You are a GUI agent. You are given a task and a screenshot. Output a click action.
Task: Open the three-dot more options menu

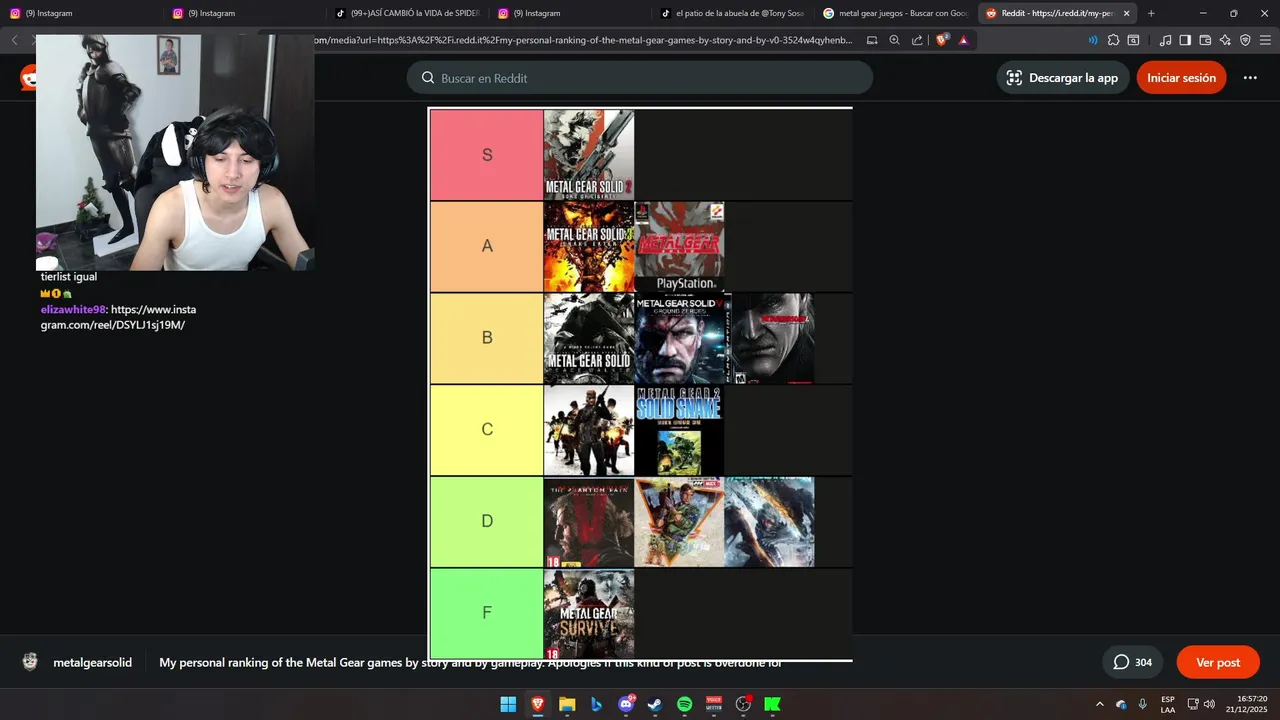tap(1250, 78)
